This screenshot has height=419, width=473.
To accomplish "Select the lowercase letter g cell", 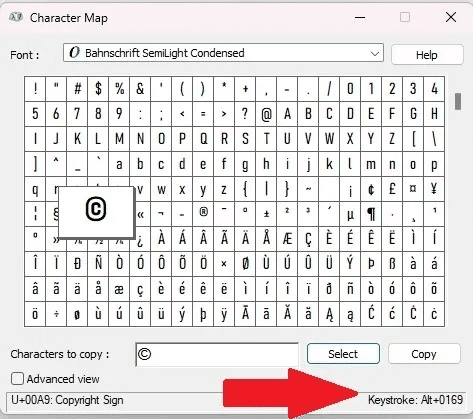I will (245, 164).
